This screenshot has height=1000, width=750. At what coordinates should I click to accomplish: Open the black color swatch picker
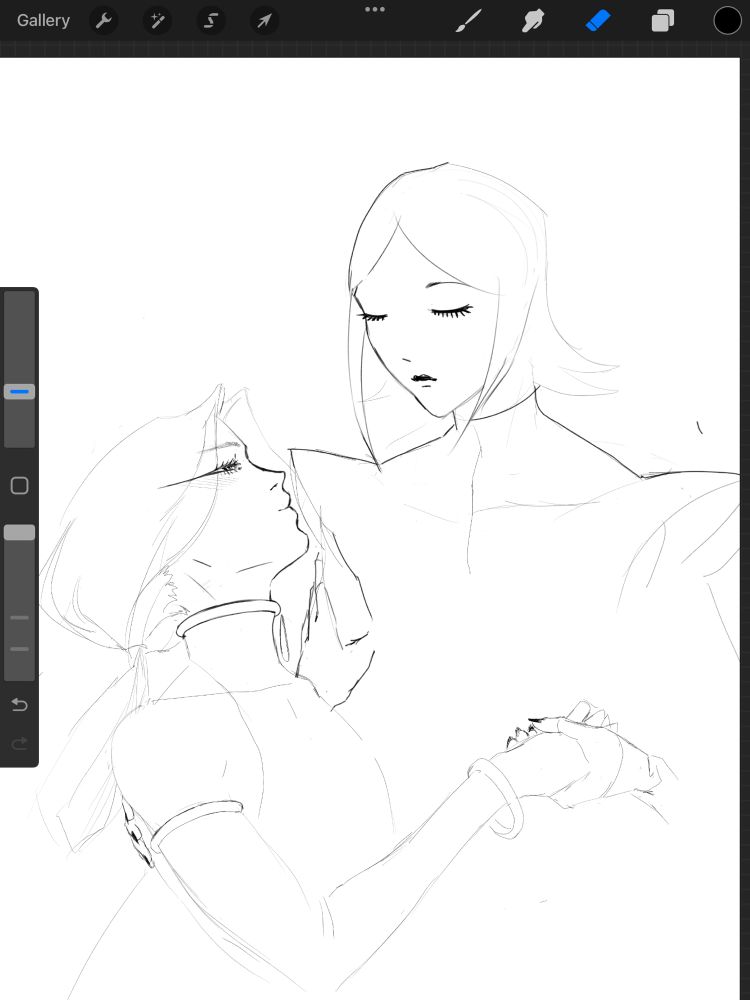[727, 20]
